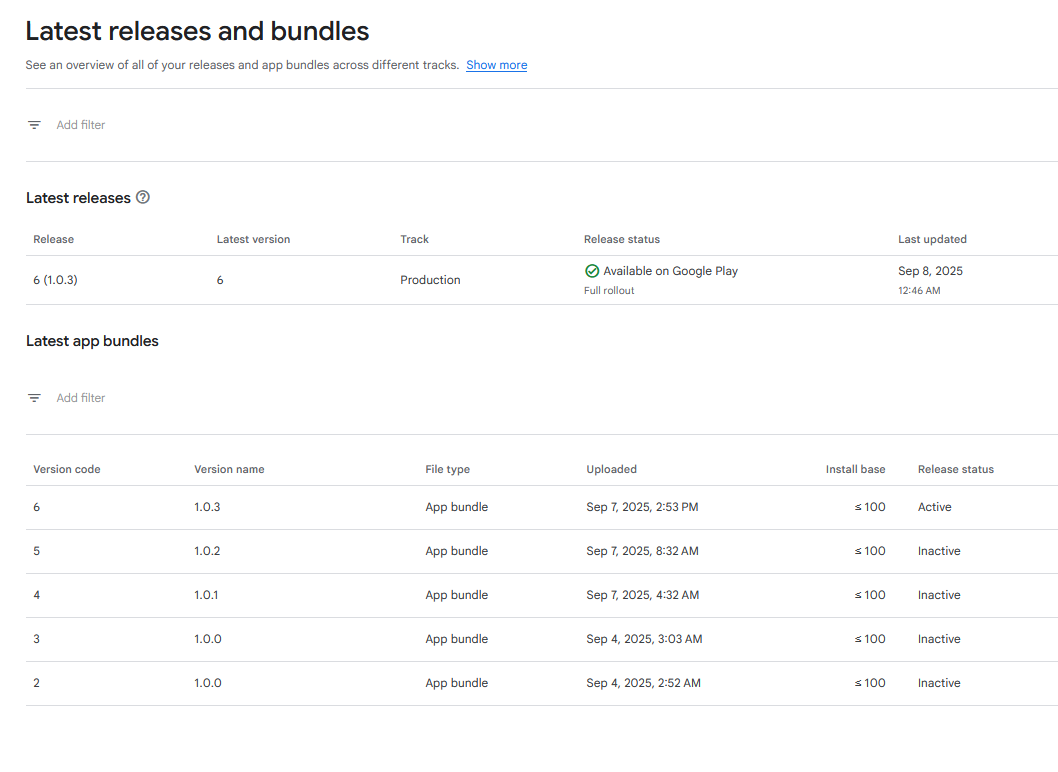Open the Show more link
Image resolution: width=1058 pixels, height=772 pixels.
(x=497, y=65)
